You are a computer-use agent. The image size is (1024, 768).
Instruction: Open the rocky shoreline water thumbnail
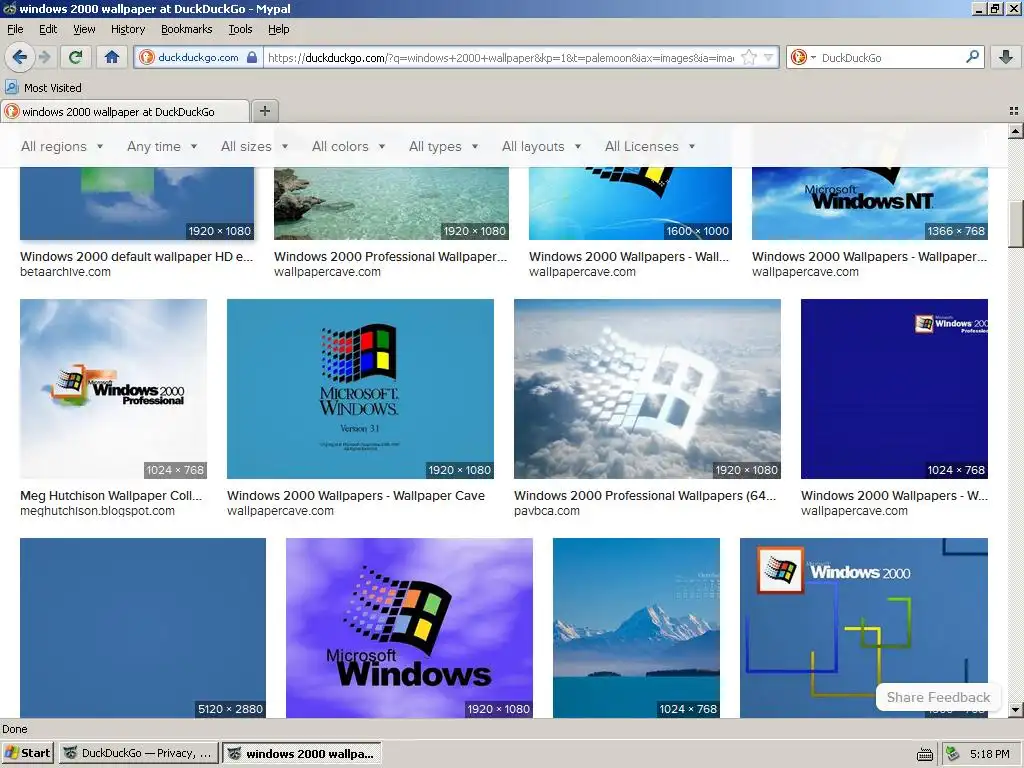pos(391,203)
